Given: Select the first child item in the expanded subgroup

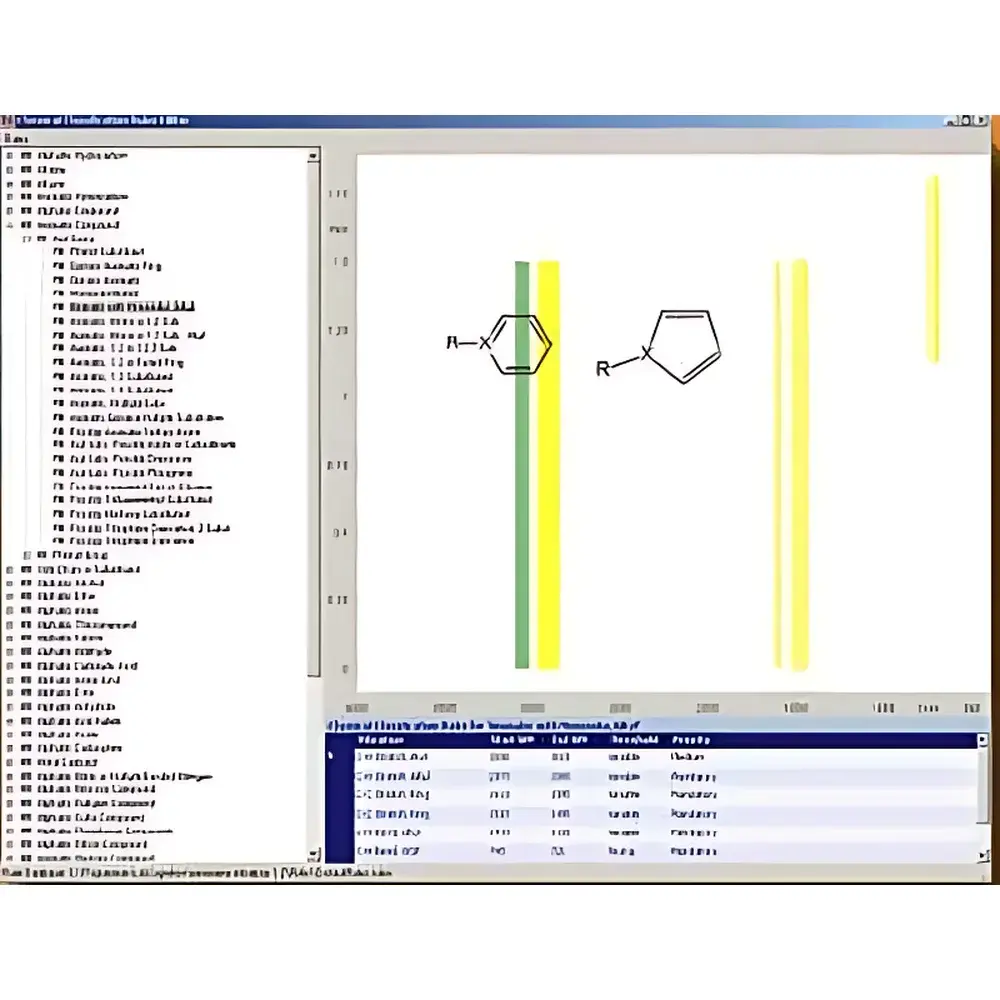Looking at the screenshot, I should tap(107, 252).
